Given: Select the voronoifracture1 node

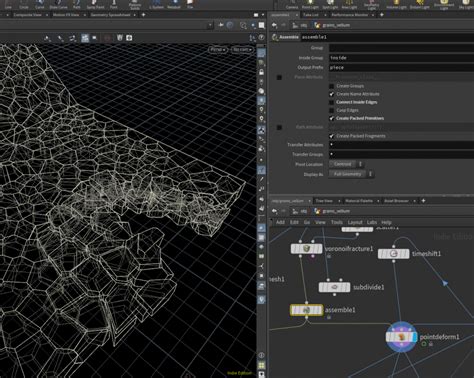Looking at the screenshot, I should (306, 249).
